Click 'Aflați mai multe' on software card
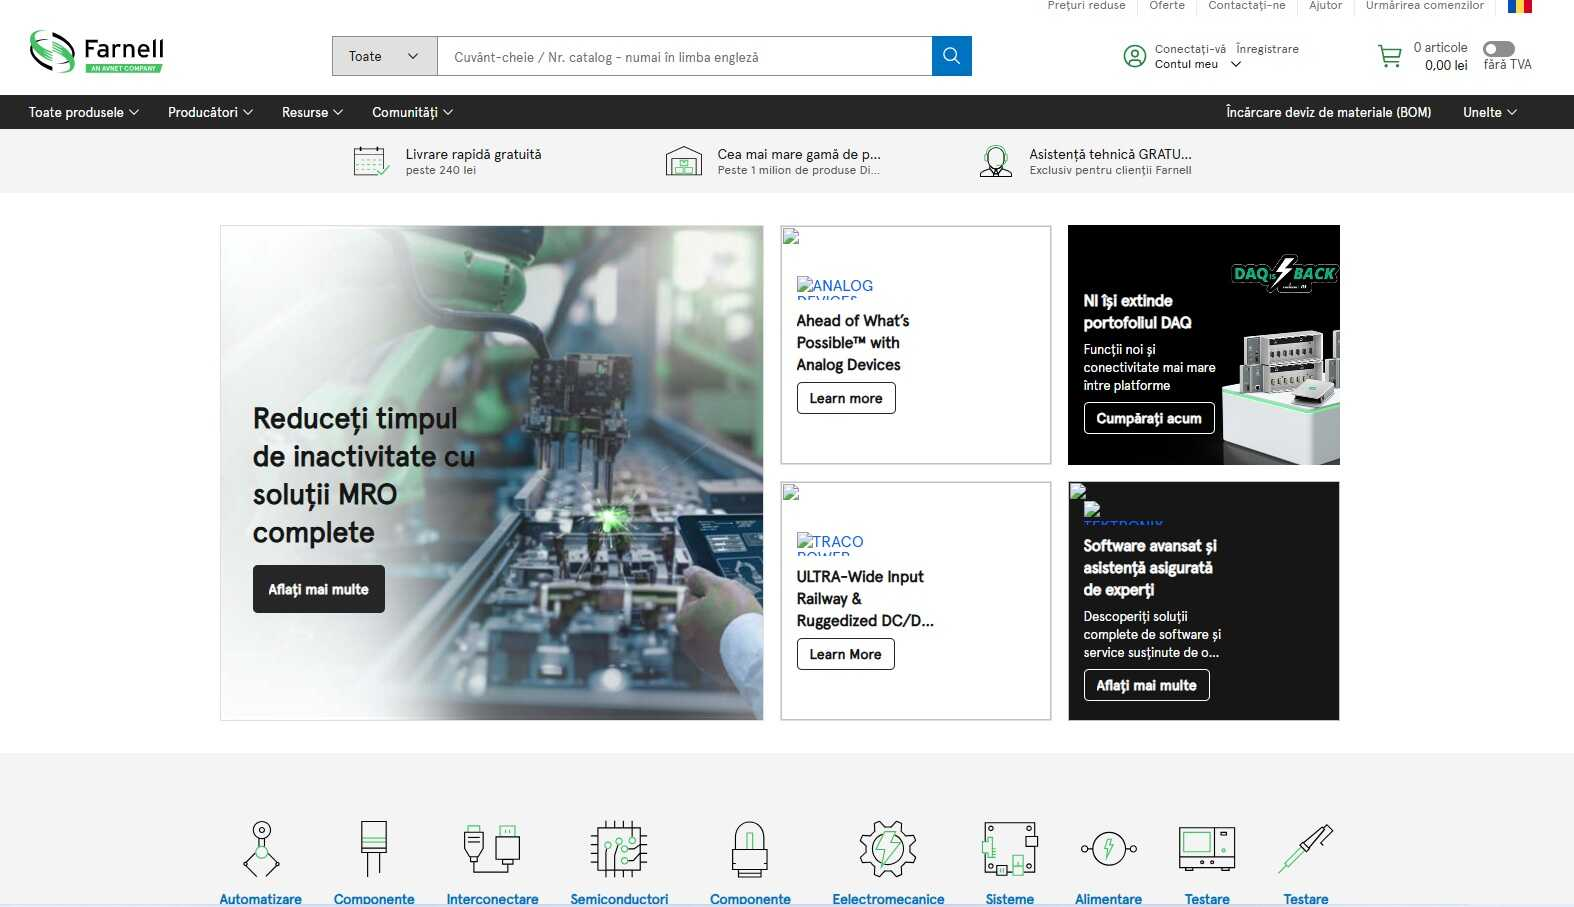1574x907 pixels. click(x=1146, y=685)
